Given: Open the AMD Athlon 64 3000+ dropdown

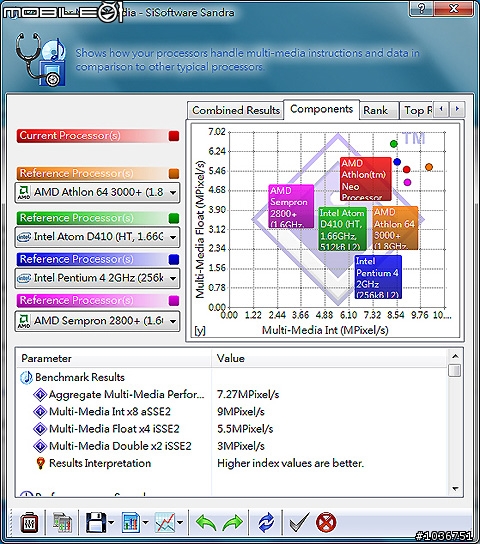Looking at the screenshot, I should click(97, 193).
